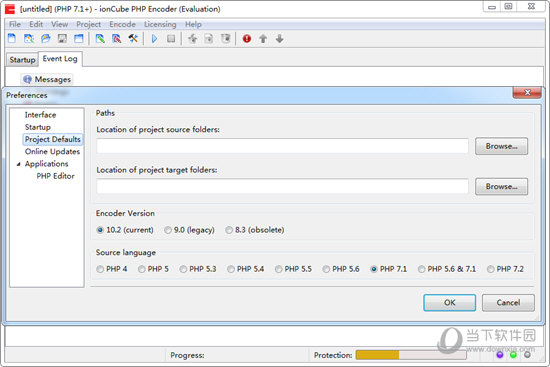Choose PHP 5.3 source language
This screenshot has width=550, height=367.
tap(198, 269)
